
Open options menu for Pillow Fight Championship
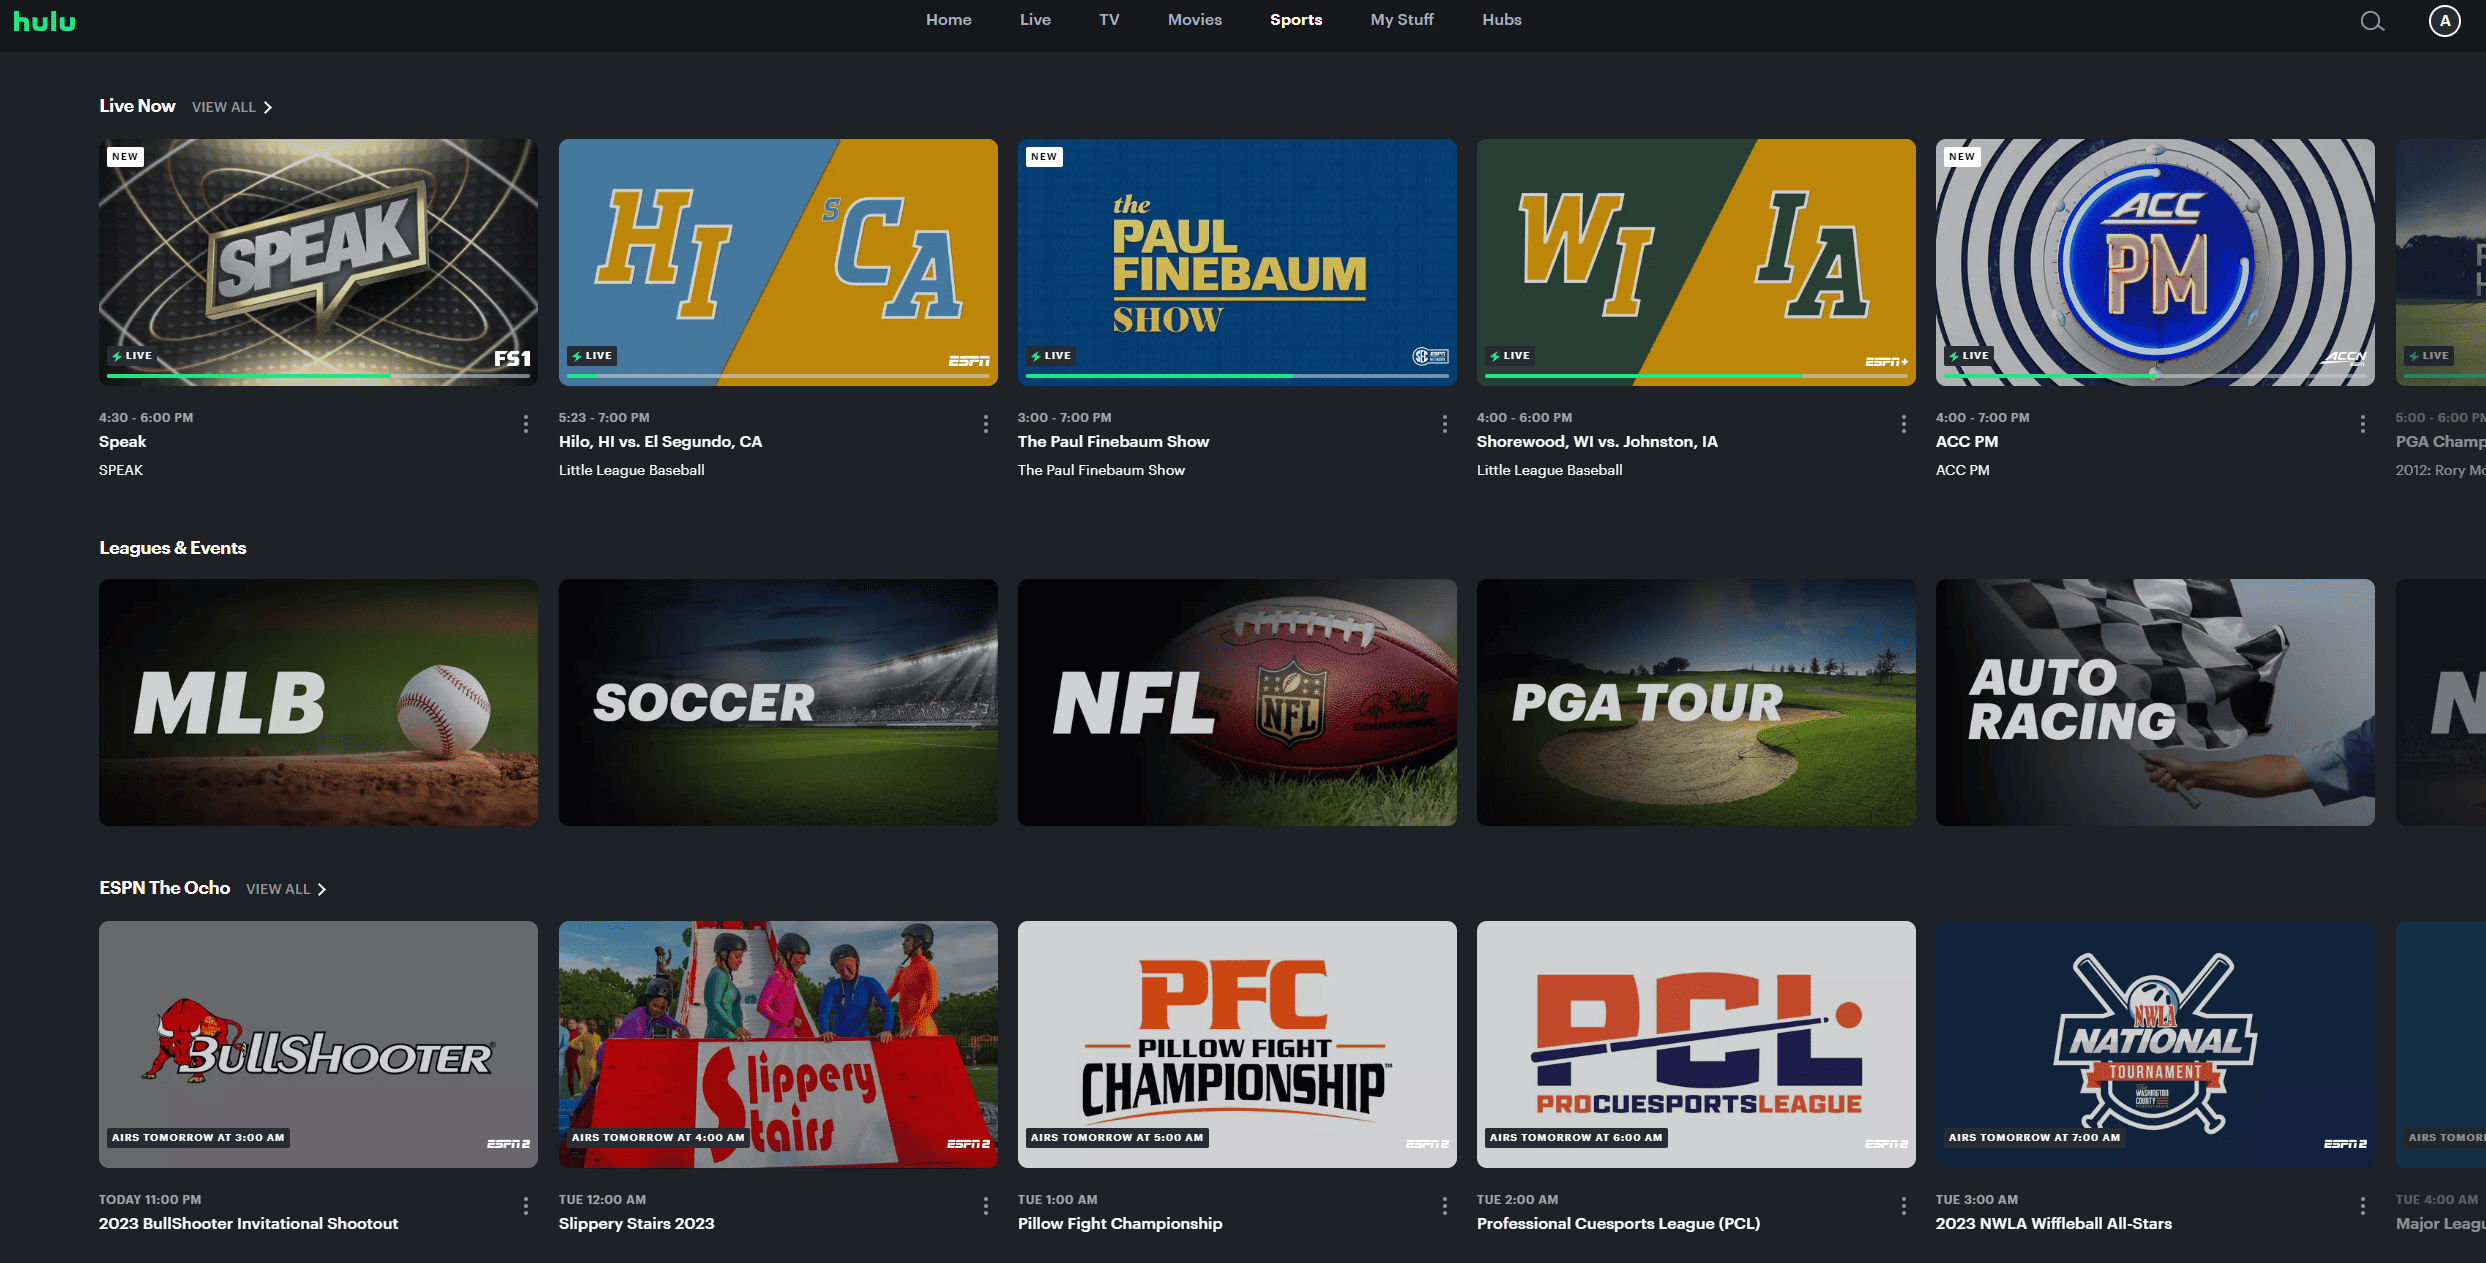1444,1206
